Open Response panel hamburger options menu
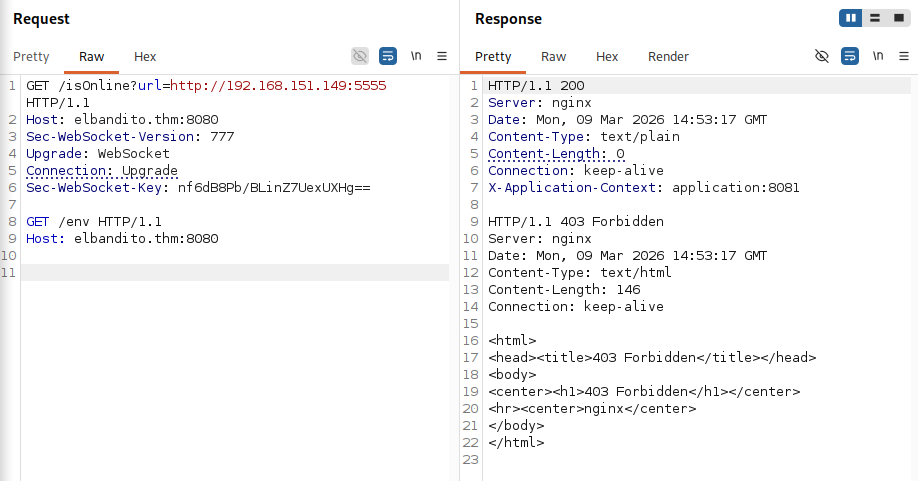This screenshot has width=918, height=481. point(904,56)
